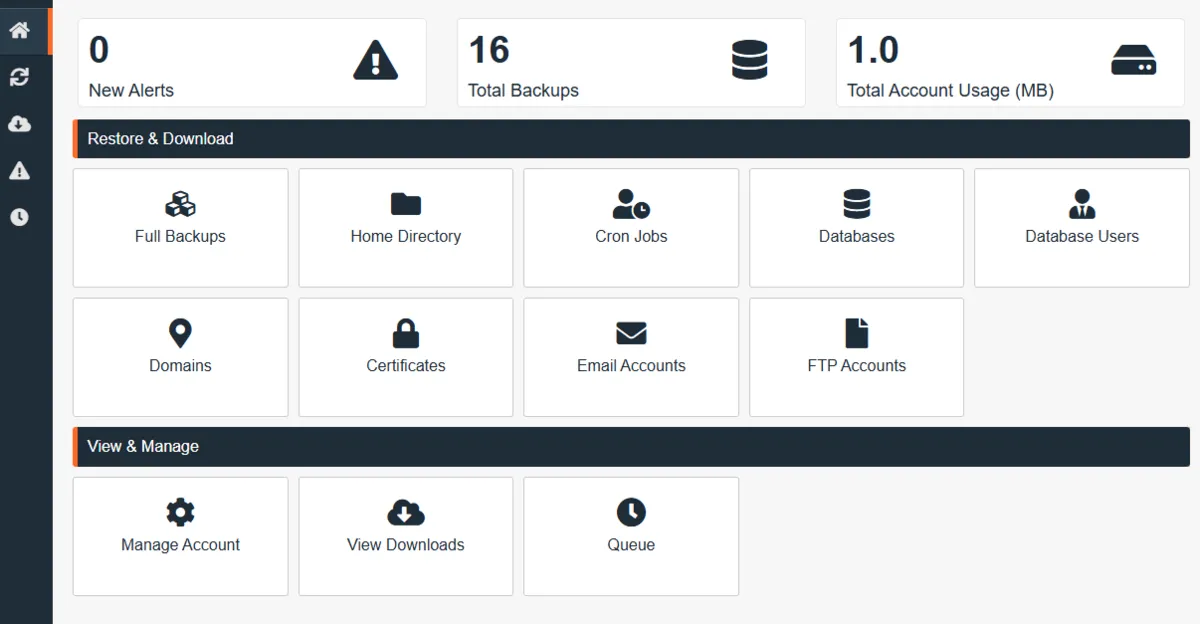Open the Manage Account label
Image resolution: width=1200 pixels, height=624 pixels.
(x=180, y=545)
